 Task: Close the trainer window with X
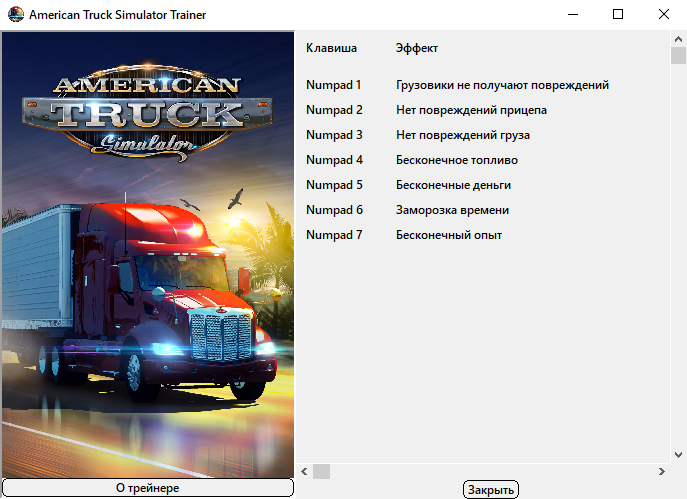(664, 14)
